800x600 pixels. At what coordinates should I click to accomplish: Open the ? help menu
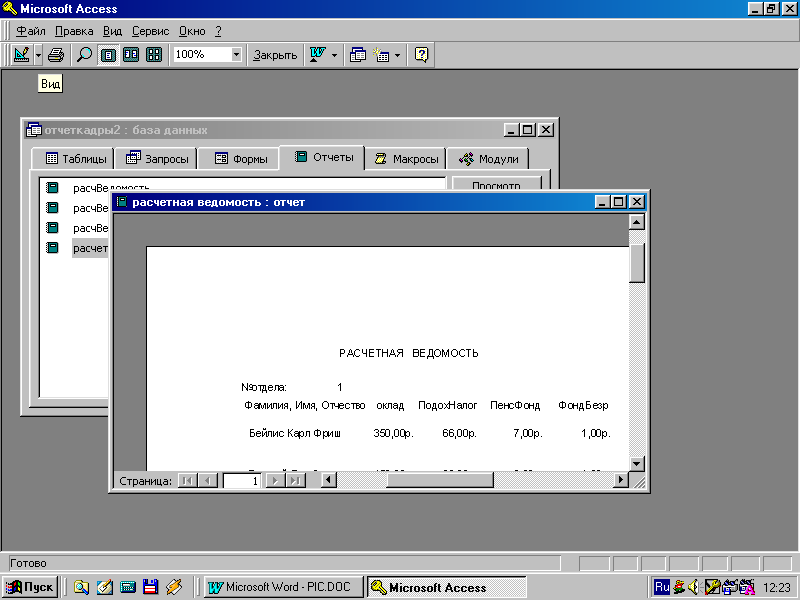coord(218,31)
